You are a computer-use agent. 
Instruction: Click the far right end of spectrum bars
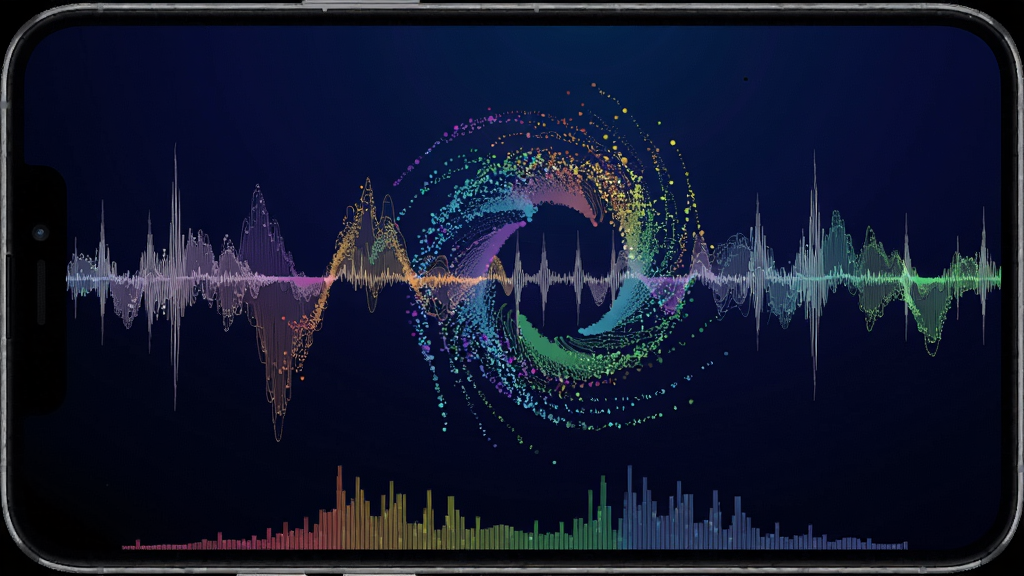click(901, 545)
